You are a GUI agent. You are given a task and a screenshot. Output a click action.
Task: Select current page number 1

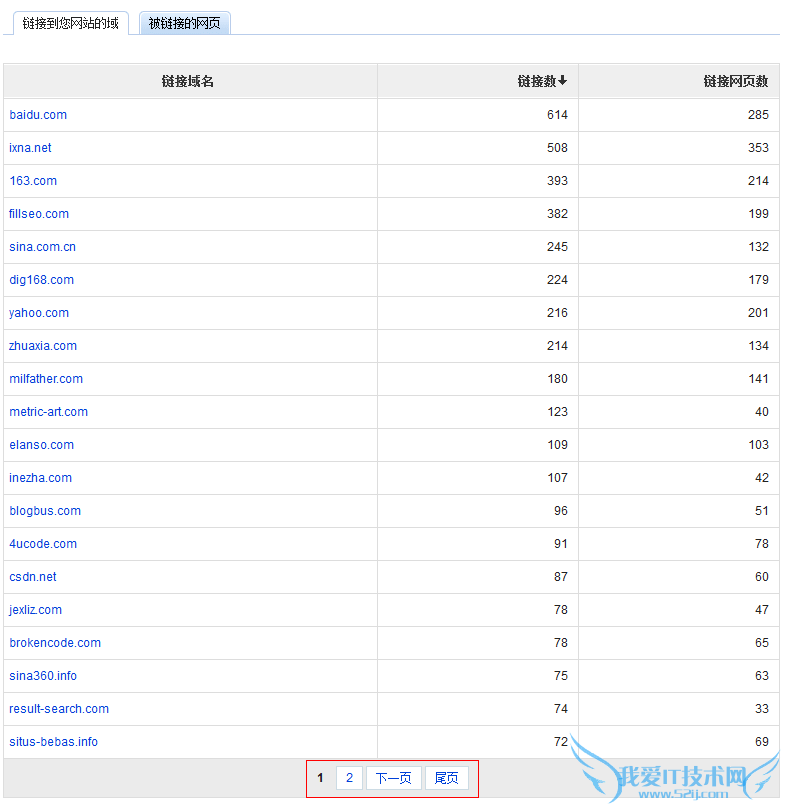(320, 778)
